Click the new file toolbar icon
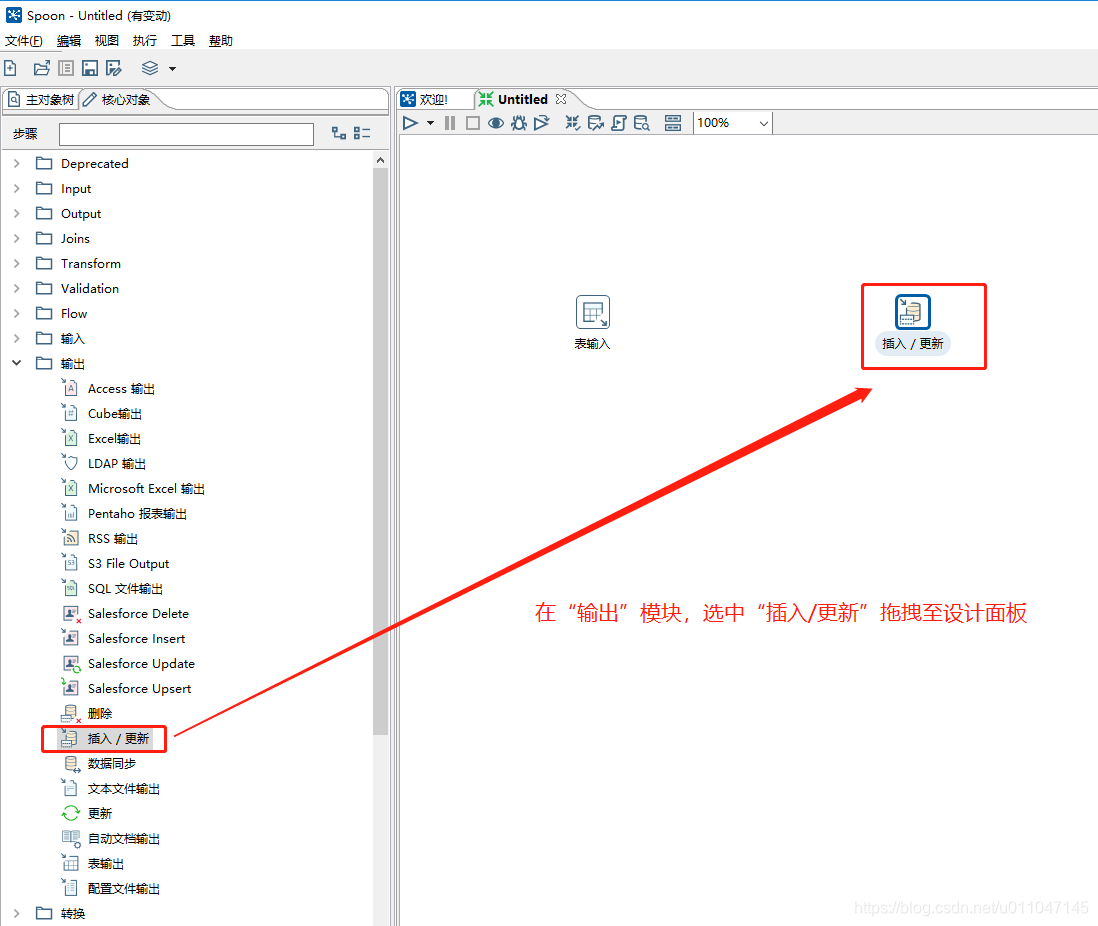This screenshot has height=926, width=1098. (11, 68)
